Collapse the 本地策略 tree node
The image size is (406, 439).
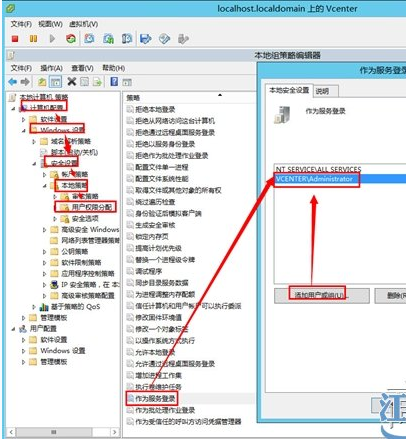[45, 186]
